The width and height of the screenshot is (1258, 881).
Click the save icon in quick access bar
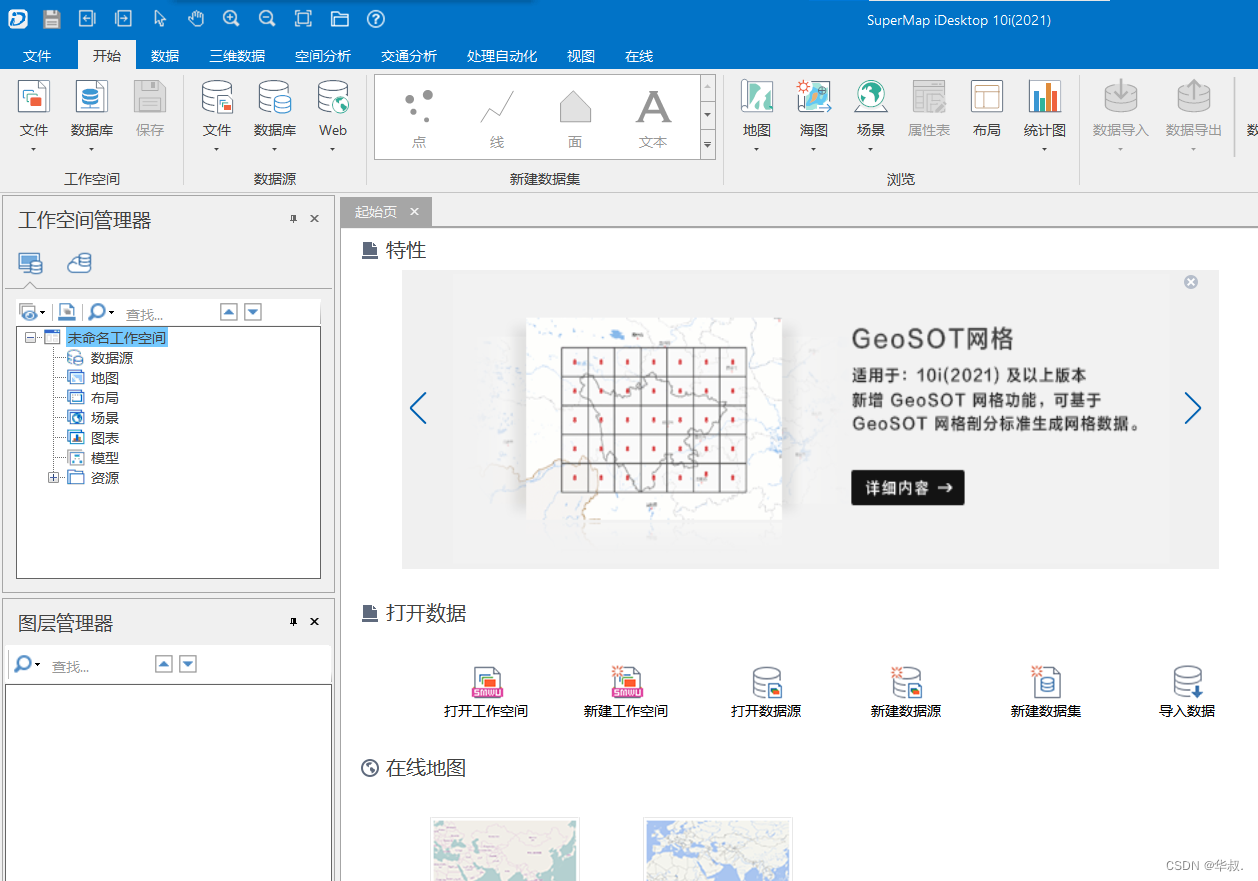tap(52, 18)
